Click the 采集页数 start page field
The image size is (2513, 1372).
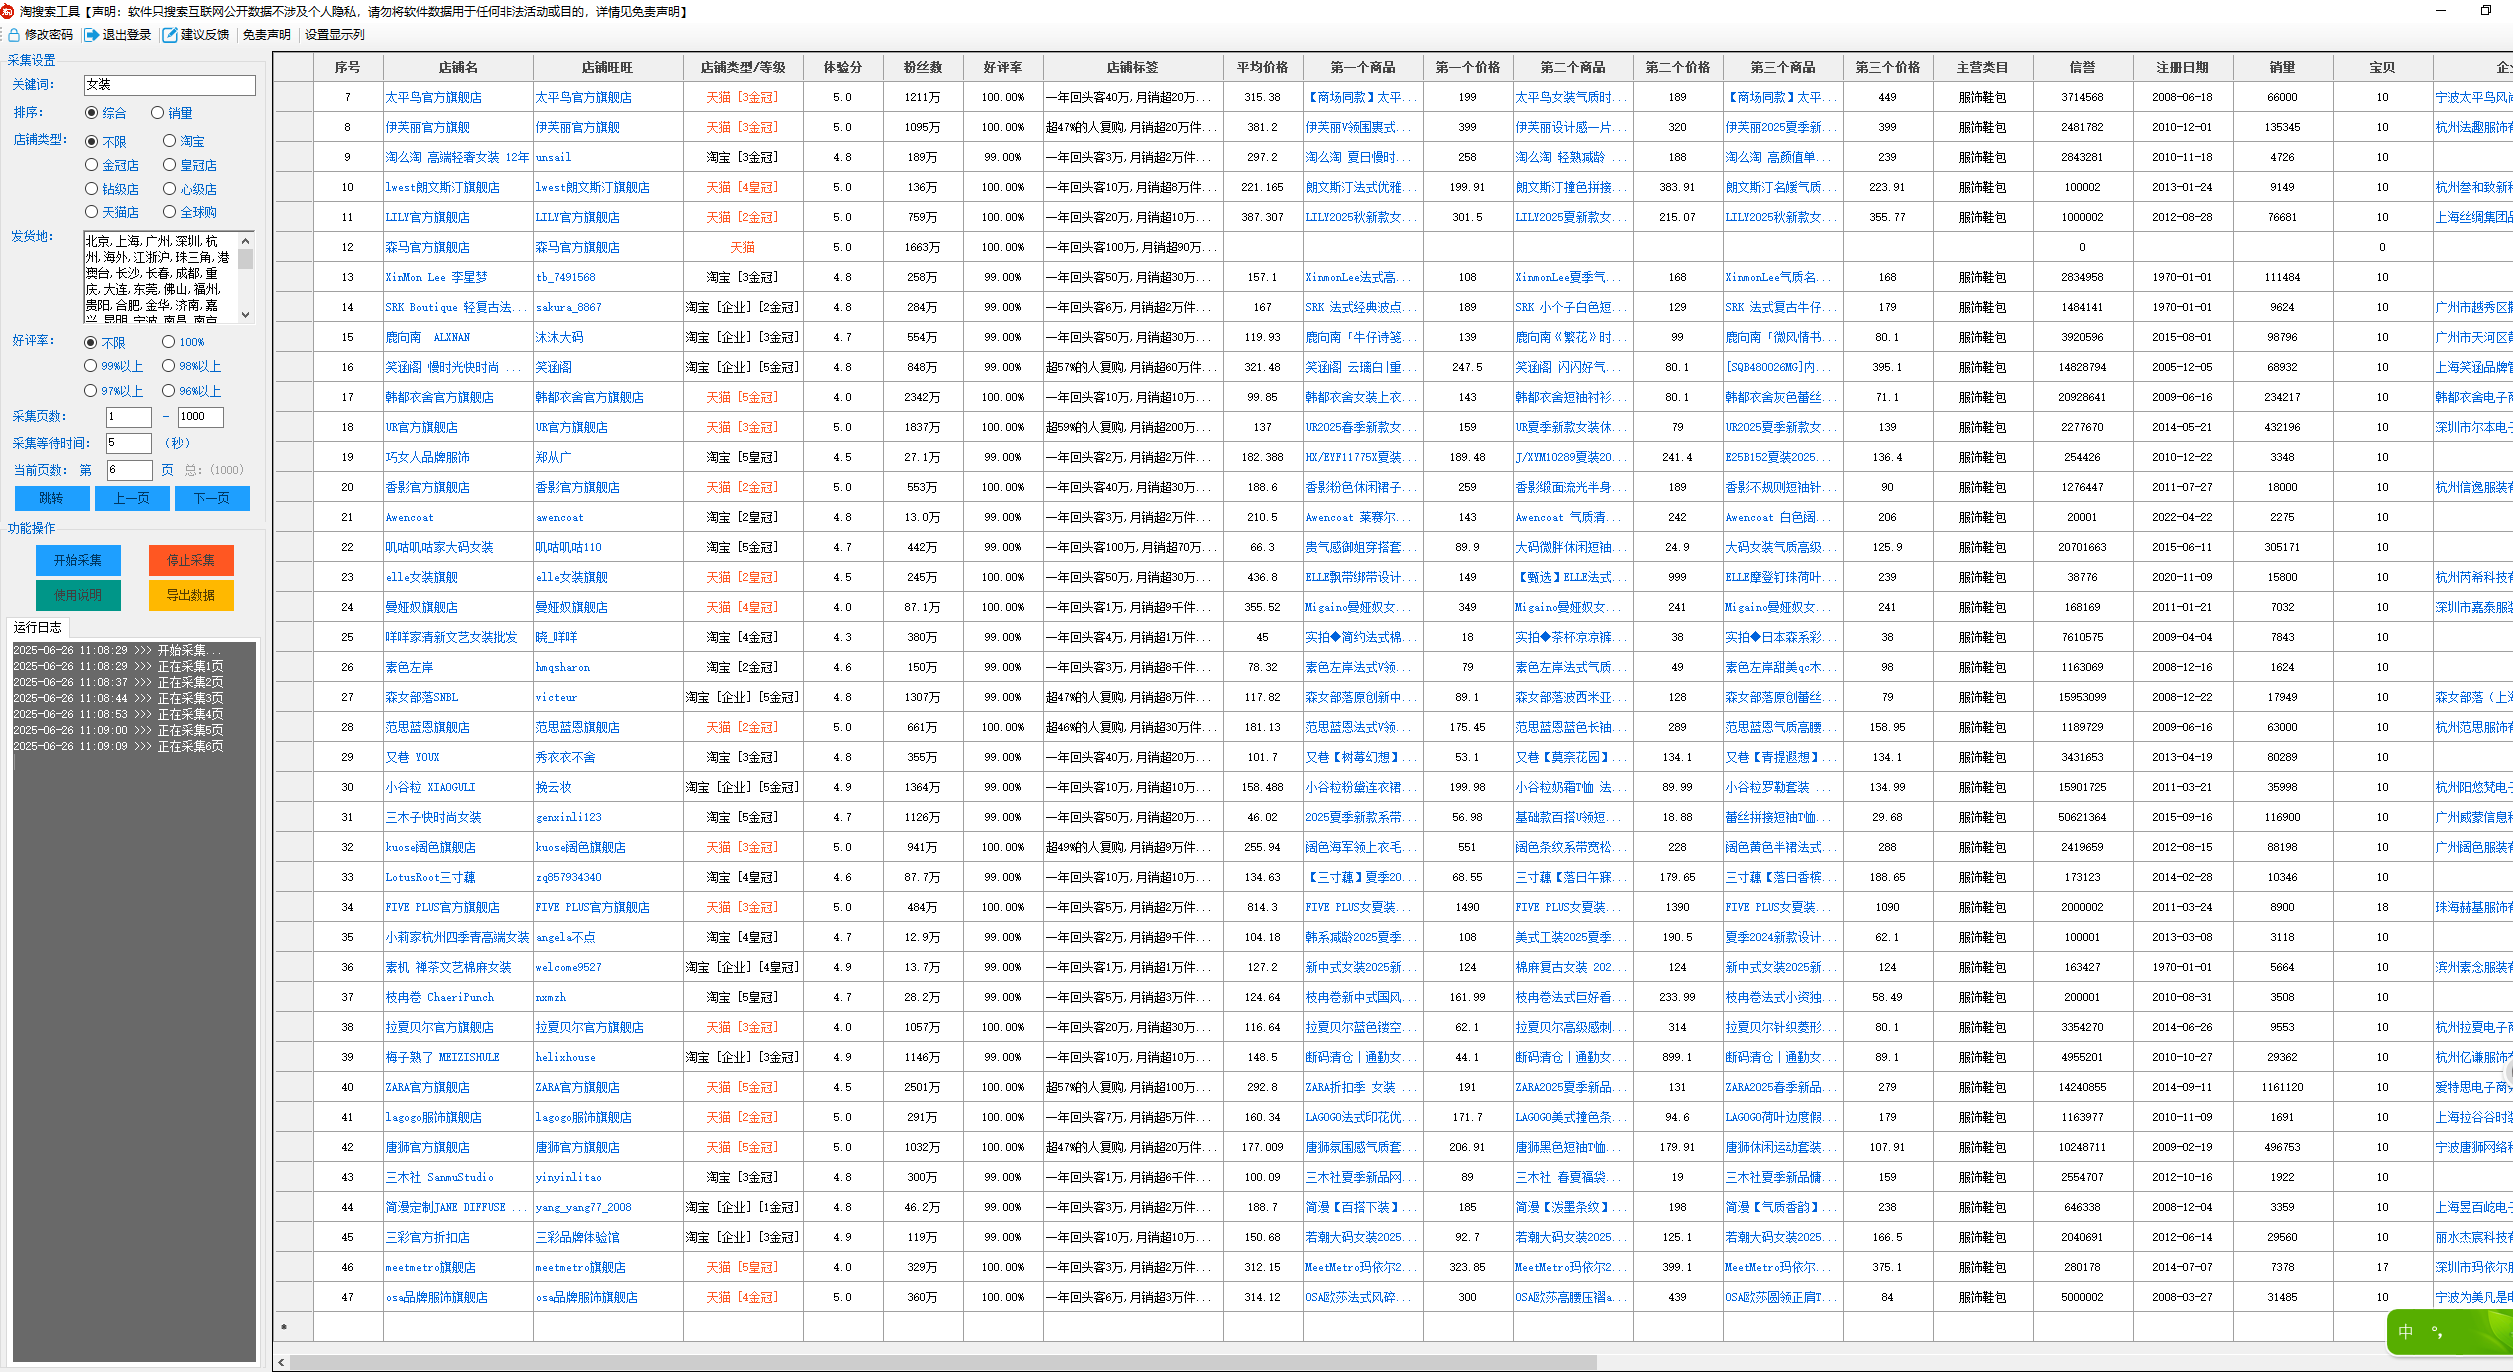129,417
